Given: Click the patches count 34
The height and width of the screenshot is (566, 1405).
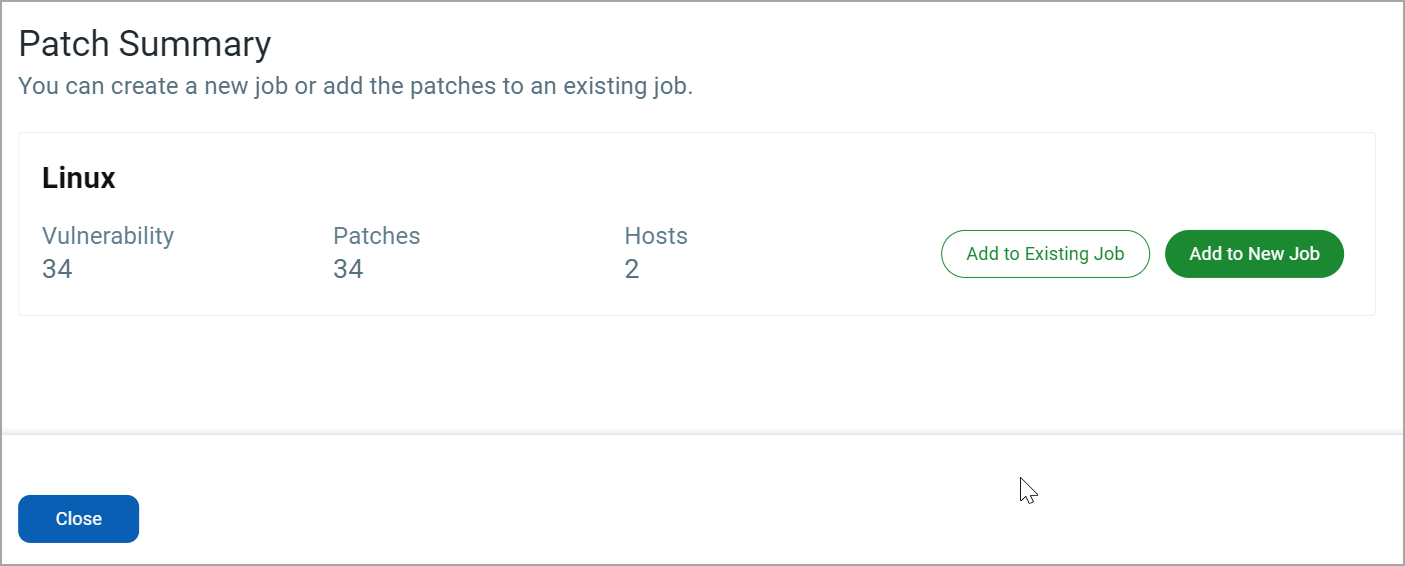Looking at the screenshot, I should [348, 269].
